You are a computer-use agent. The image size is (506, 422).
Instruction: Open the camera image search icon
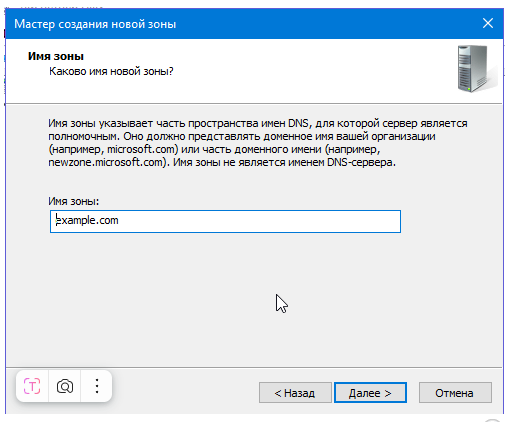pyautogui.click(x=65, y=386)
